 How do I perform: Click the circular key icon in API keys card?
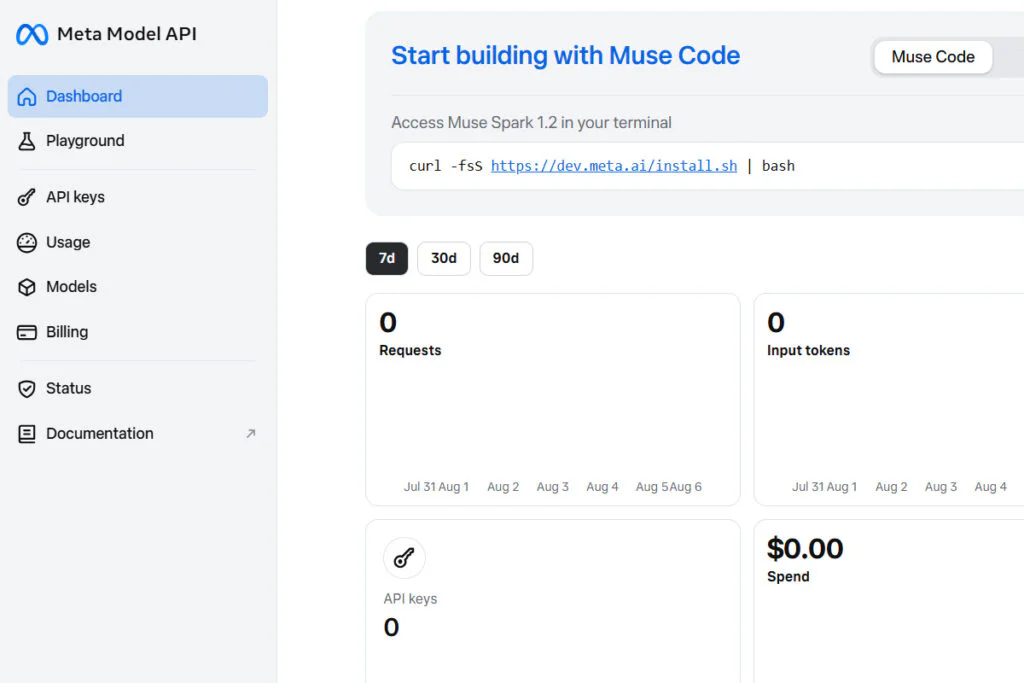pyautogui.click(x=404, y=558)
